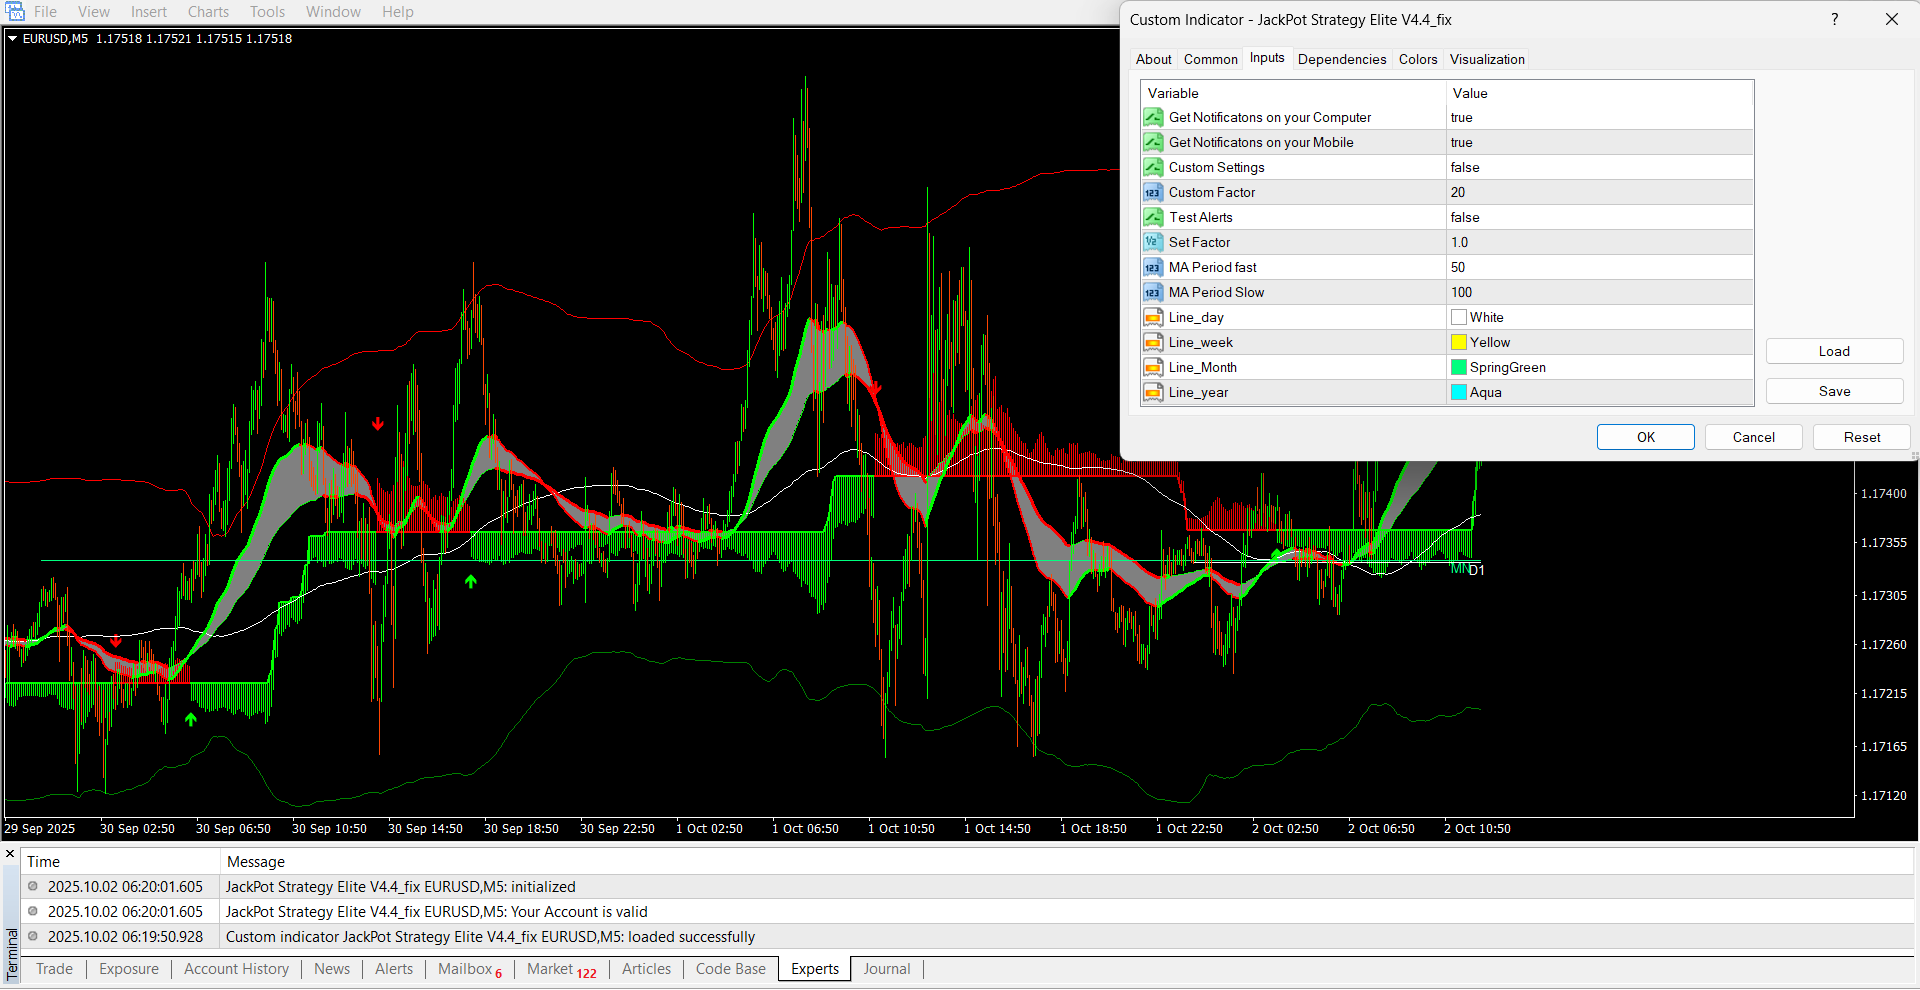Click the MA Period Slow integer icon
The width and height of the screenshot is (1920, 990).
[x=1153, y=293]
